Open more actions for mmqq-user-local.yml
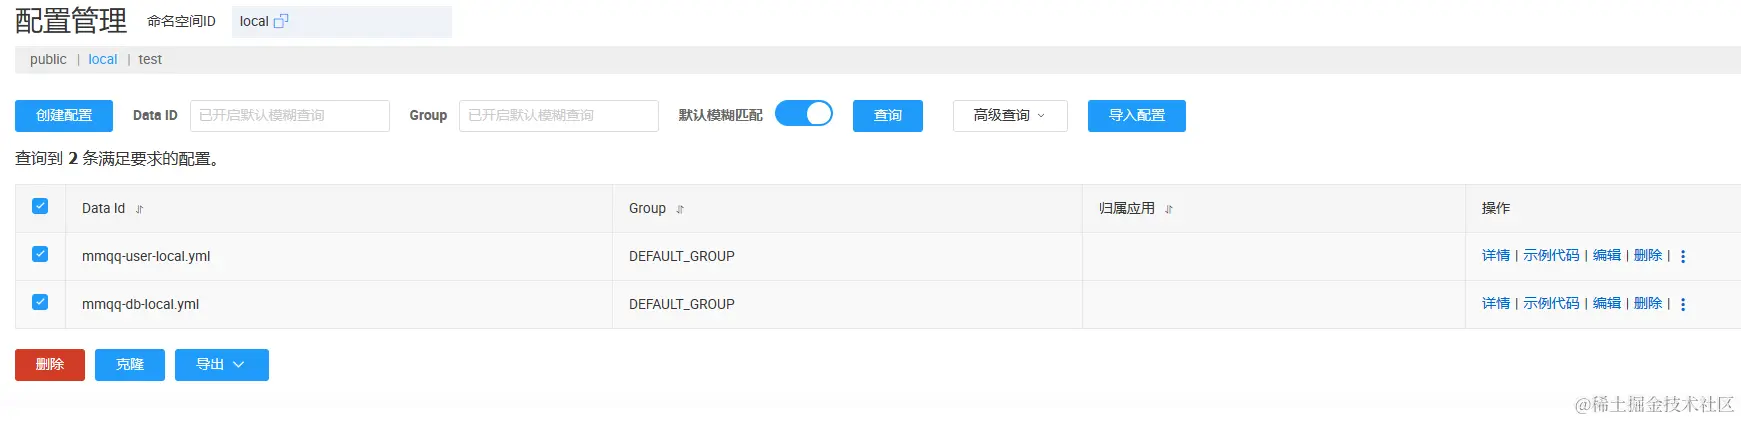 [x=1683, y=256]
